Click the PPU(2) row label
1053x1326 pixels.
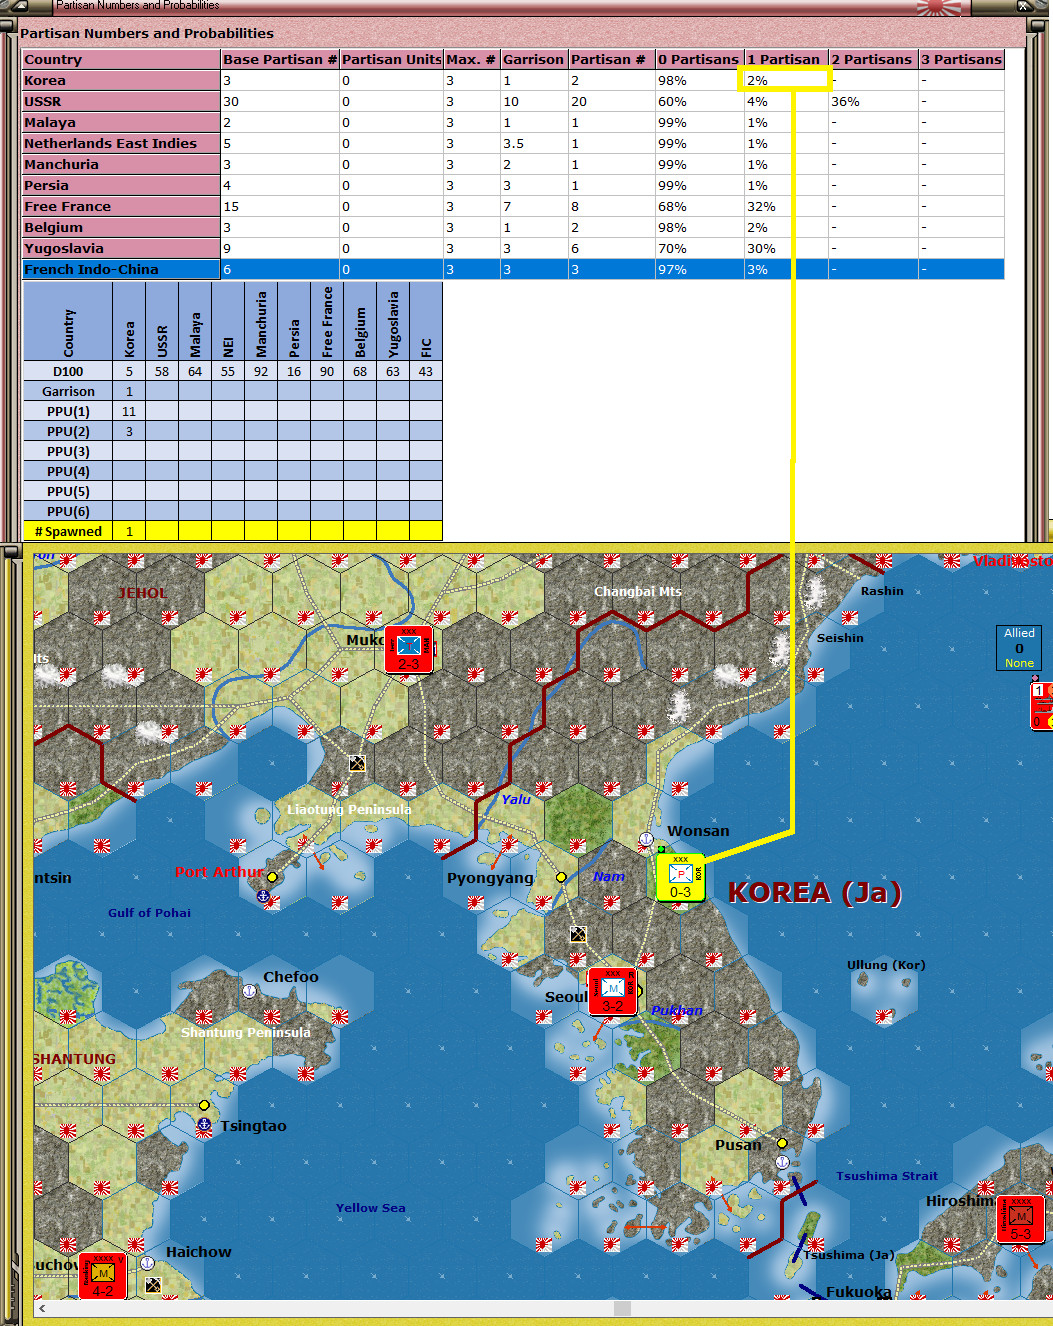(x=68, y=431)
